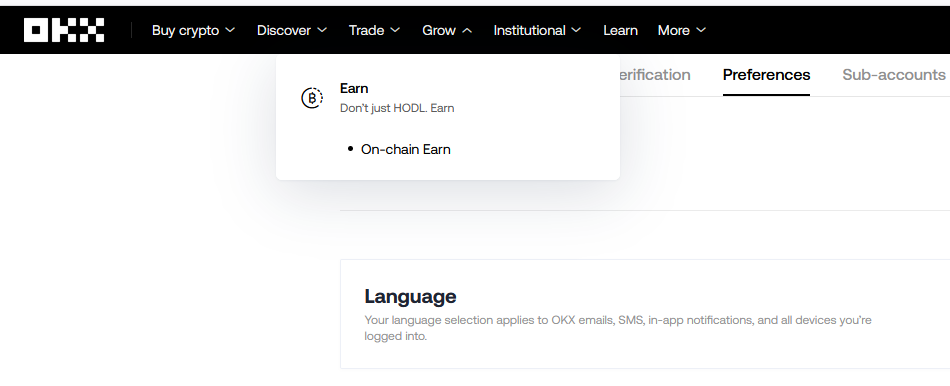Open the More menu

click(682, 30)
